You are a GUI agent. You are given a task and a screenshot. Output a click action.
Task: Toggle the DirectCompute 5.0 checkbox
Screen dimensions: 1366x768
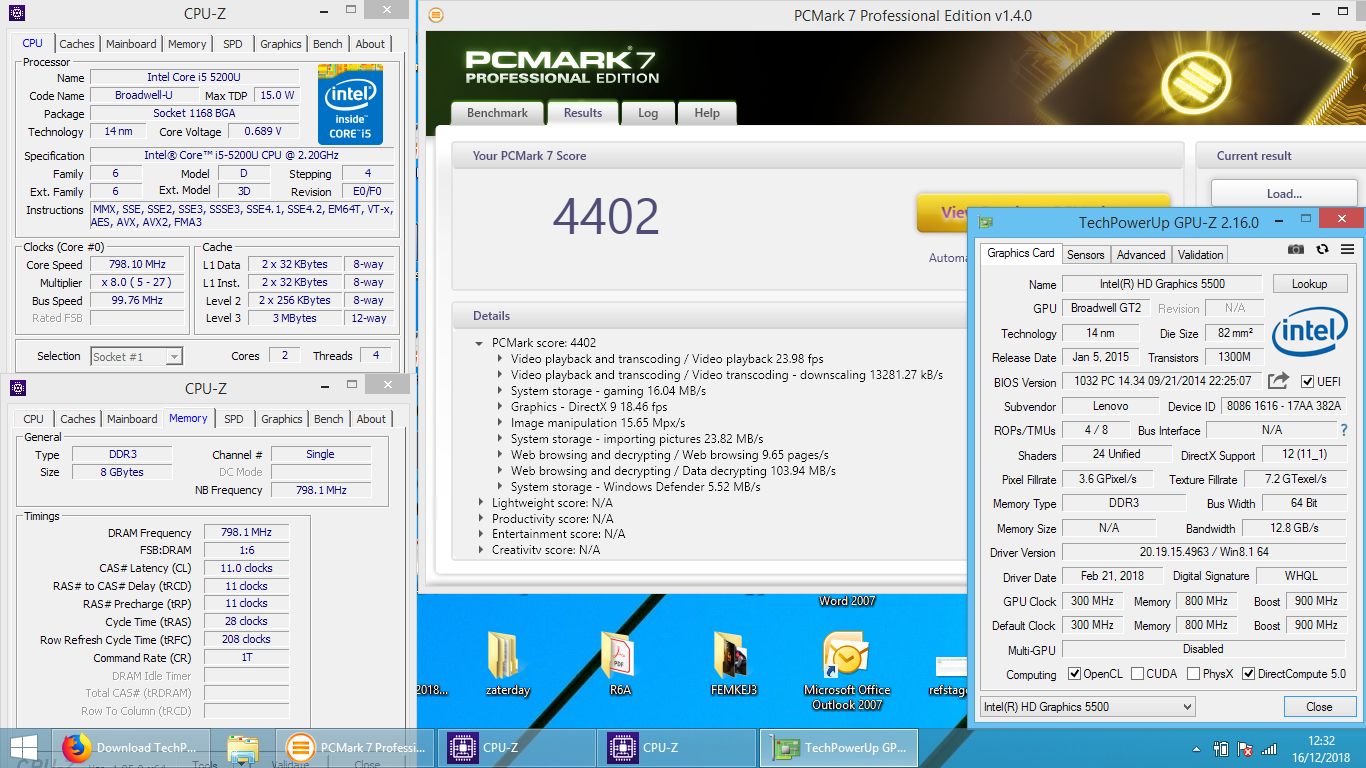click(1248, 674)
